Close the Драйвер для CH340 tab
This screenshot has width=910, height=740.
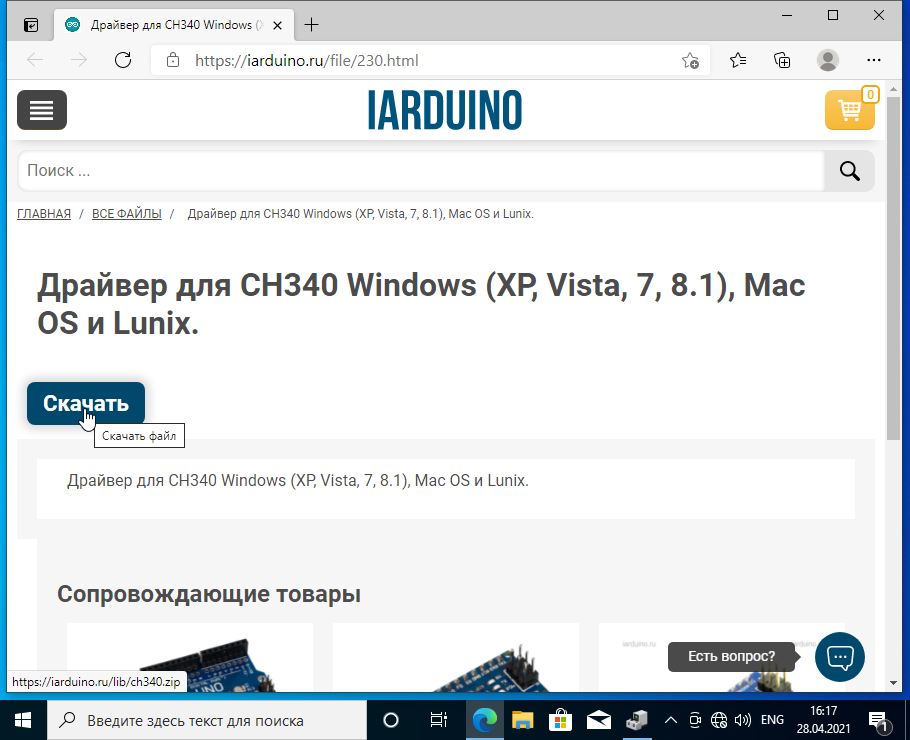[x=277, y=26]
